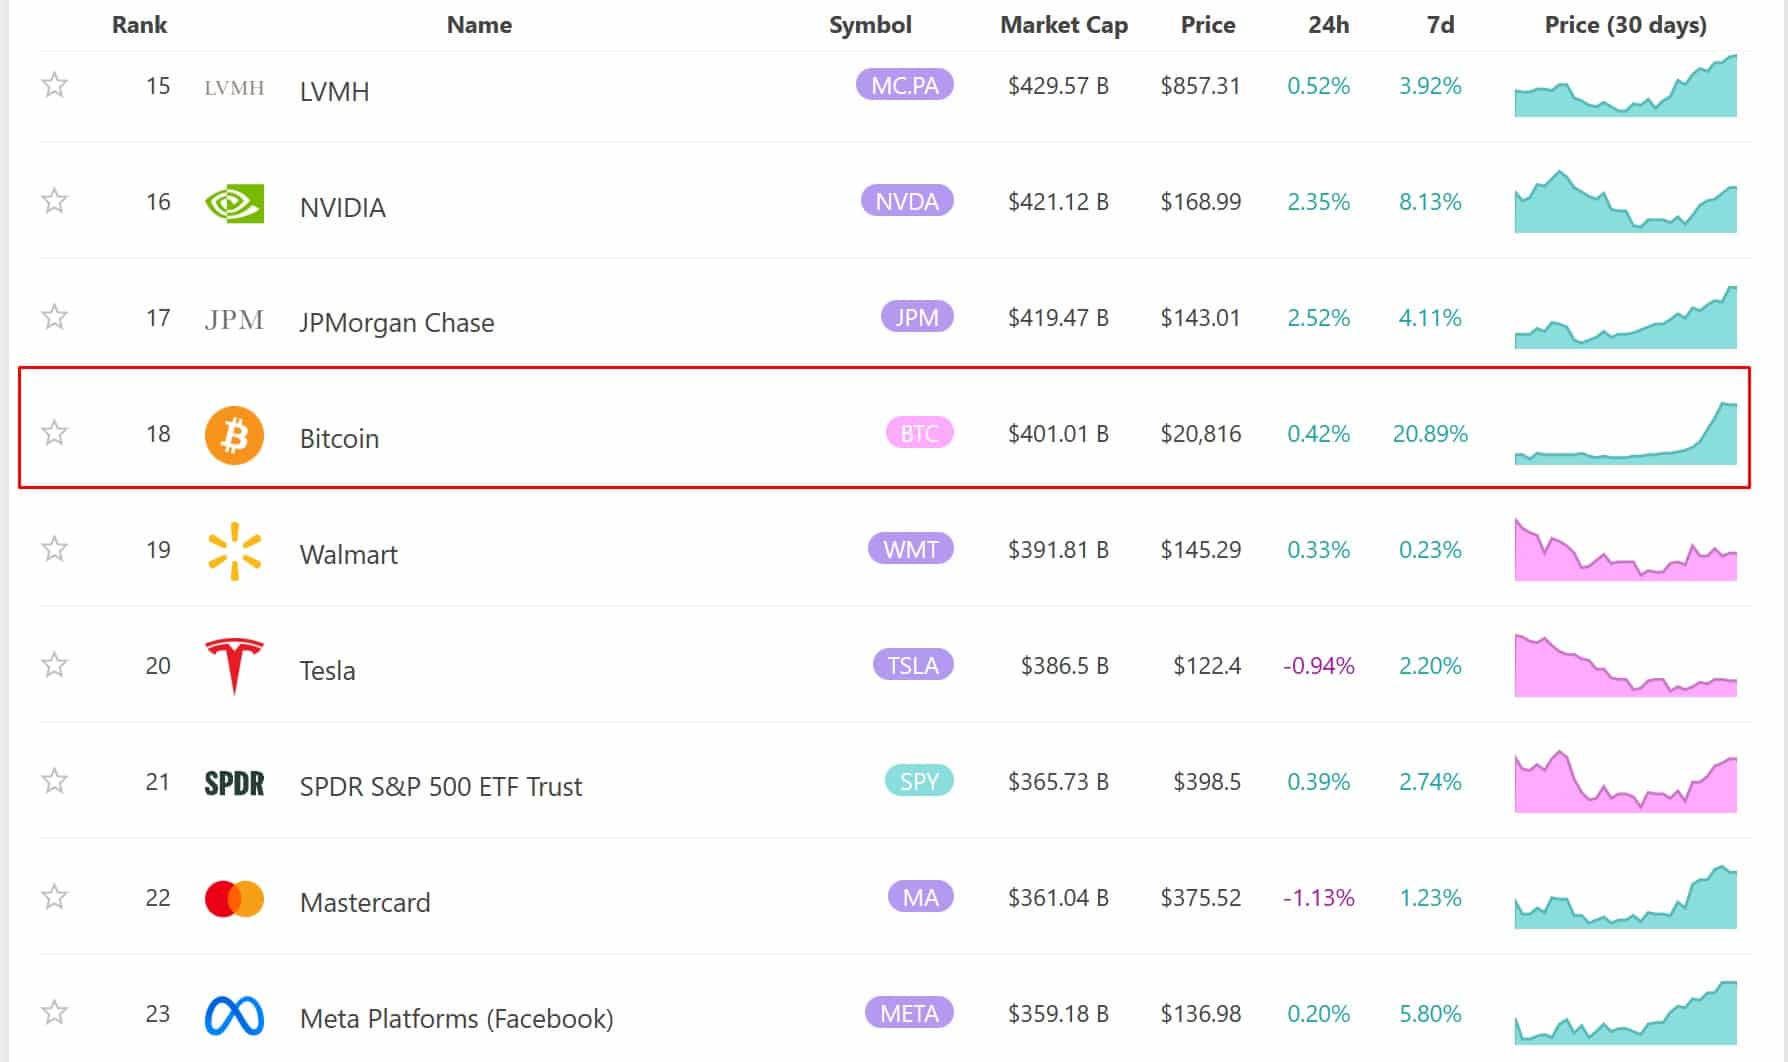Sort by 24h change header
The height and width of the screenshot is (1062, 1788).
(x=1328, y=25)
